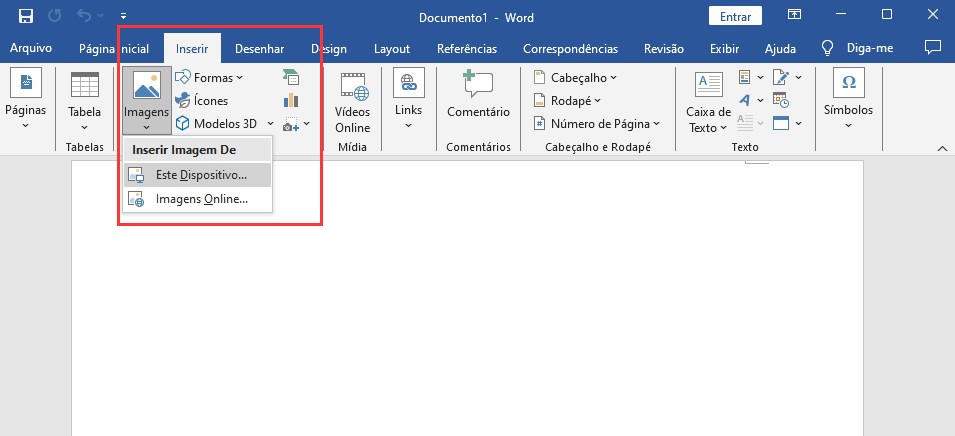Click the Redo icon in quick access toolbar
Viewport: 955px width, 436px height.
(55, 15)
